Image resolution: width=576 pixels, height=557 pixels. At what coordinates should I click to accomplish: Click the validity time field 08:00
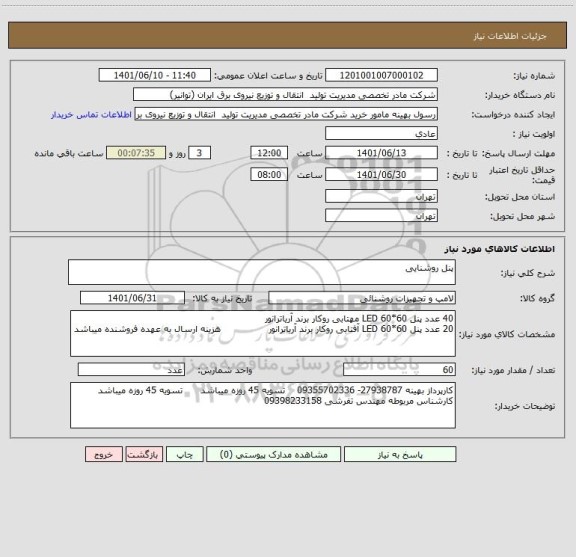(x=269, y=175)
